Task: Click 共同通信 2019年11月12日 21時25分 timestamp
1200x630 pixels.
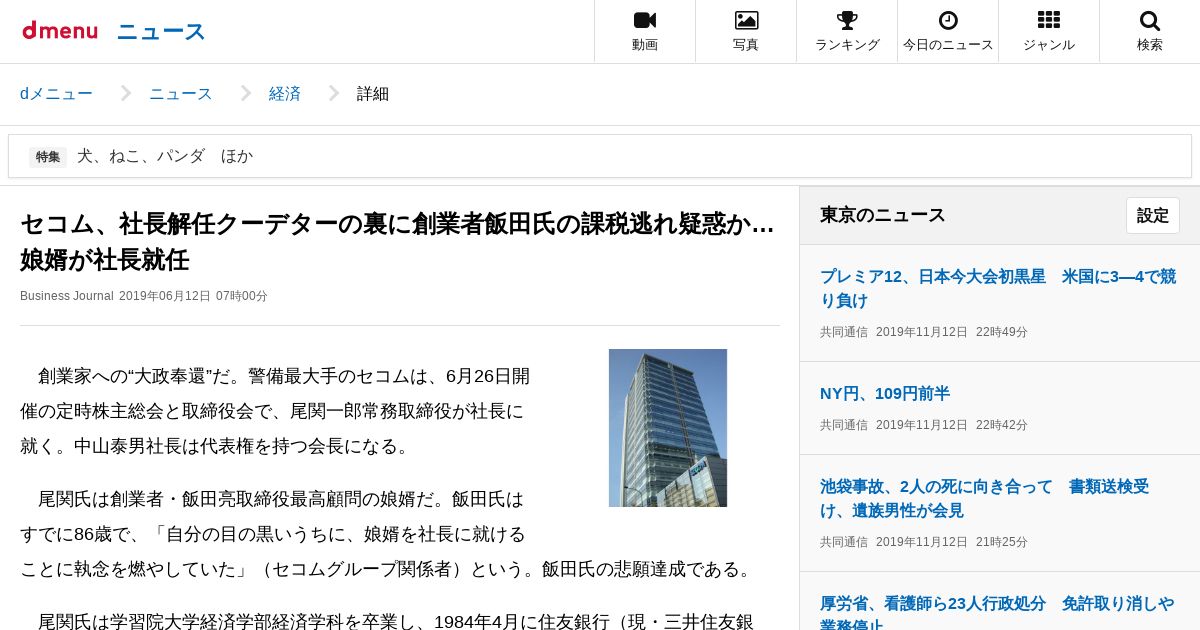Action: pos(924,542)
